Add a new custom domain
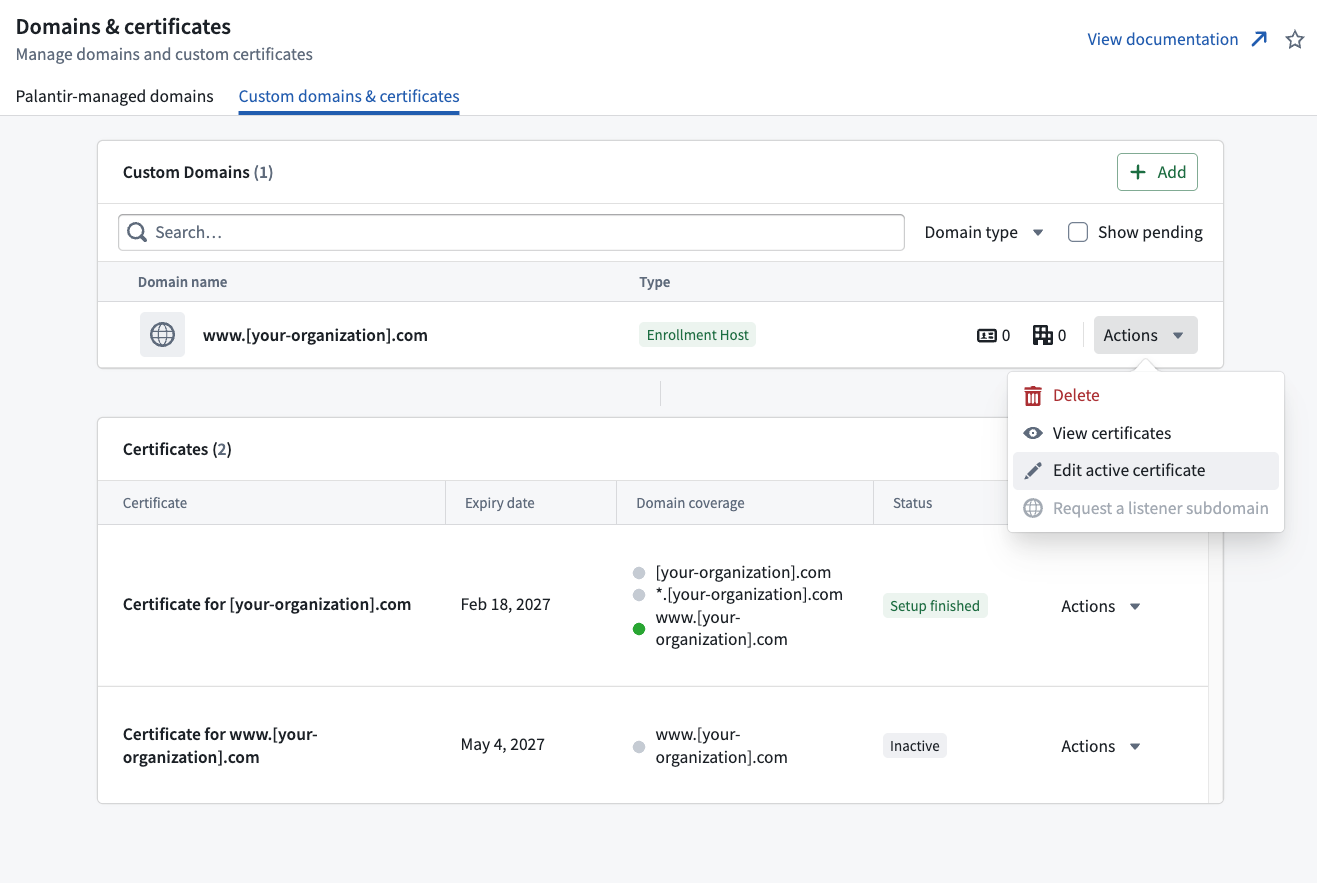 pos(1157,172)
